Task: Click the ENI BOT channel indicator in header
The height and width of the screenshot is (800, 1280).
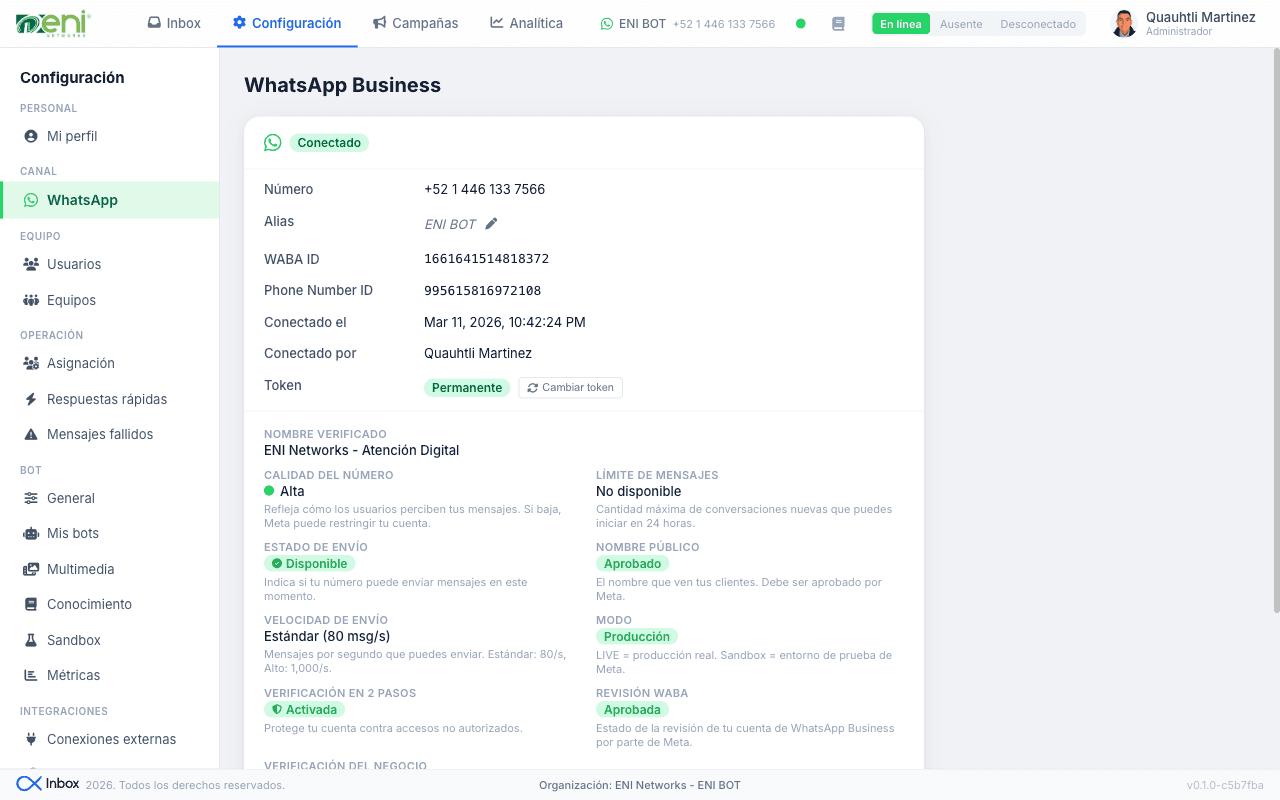Action: (x=688, y=24)
